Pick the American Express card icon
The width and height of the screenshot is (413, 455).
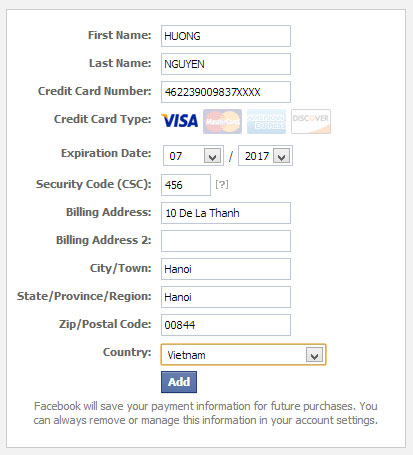click(x=266, y=121)
